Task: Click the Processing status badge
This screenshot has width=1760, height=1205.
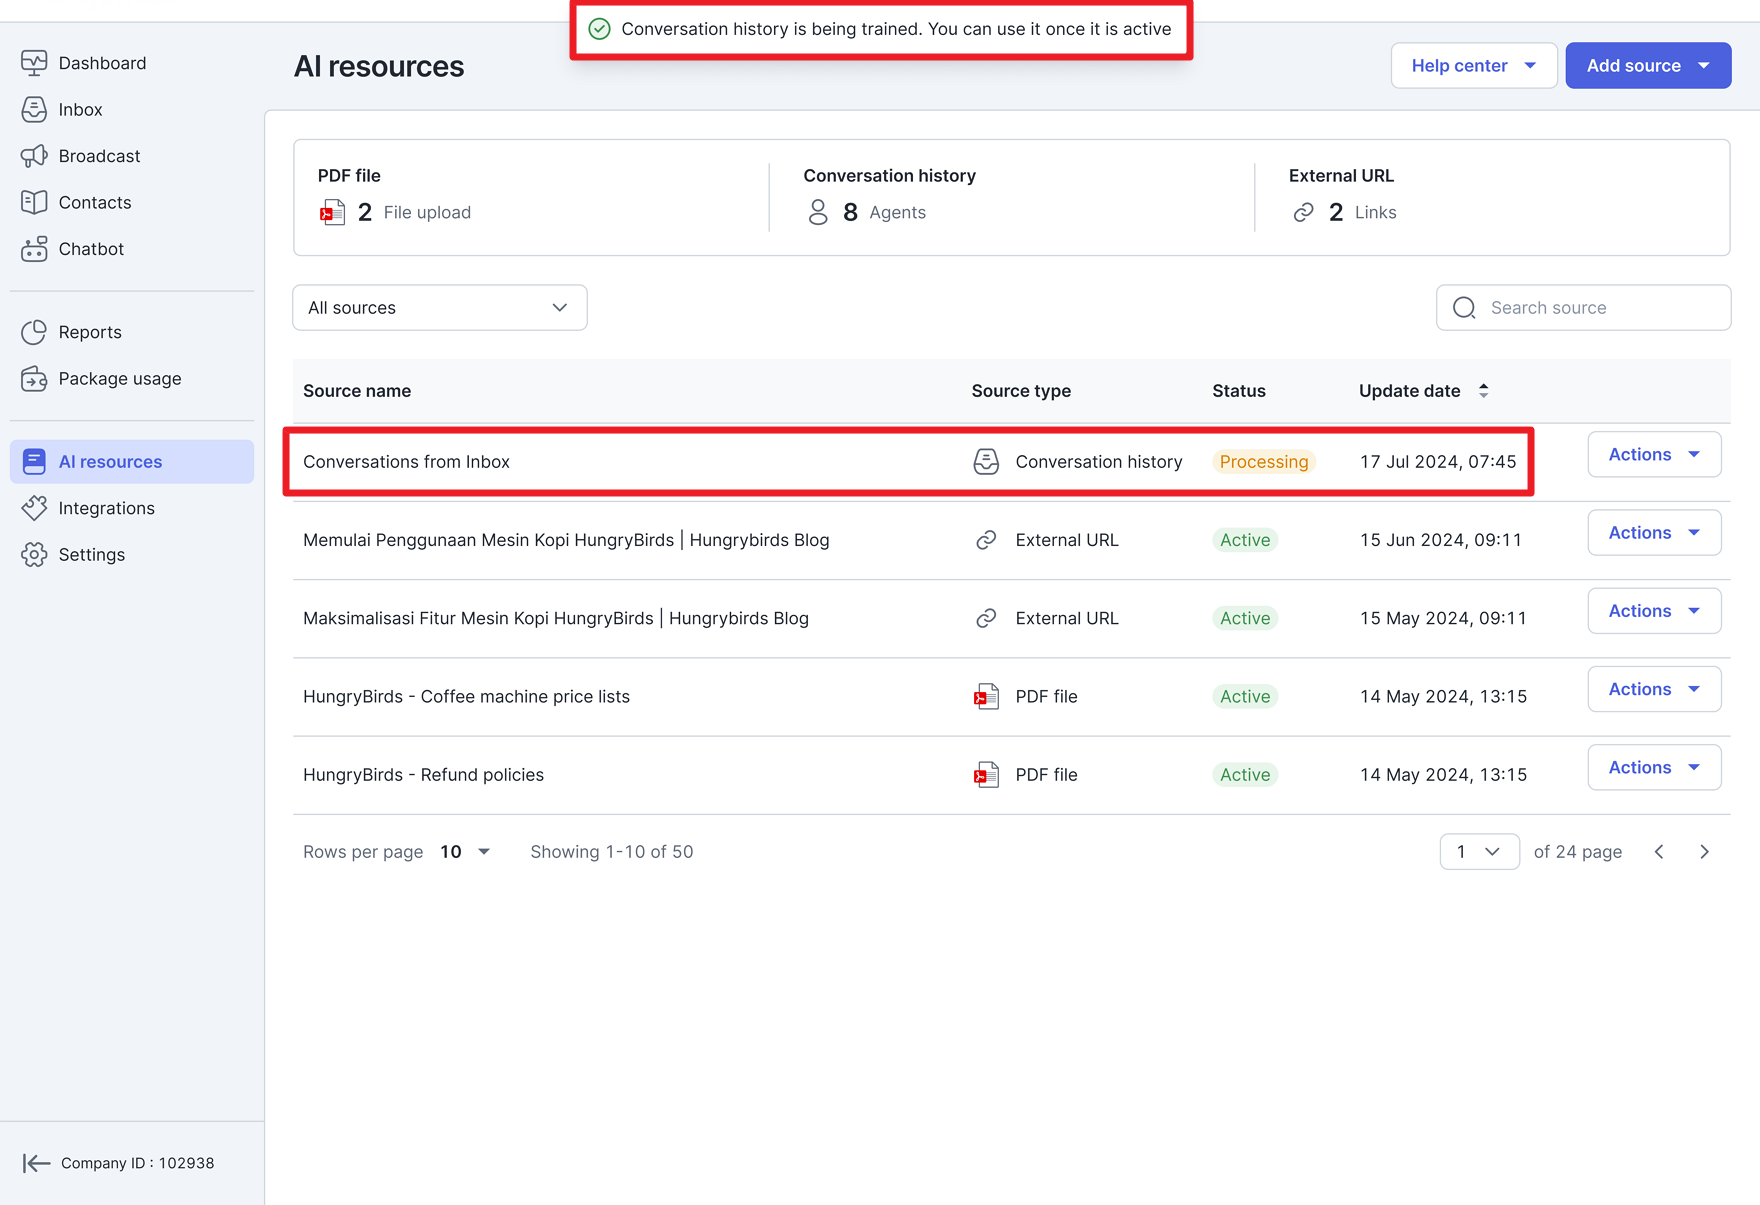Action: (1264, 462)
